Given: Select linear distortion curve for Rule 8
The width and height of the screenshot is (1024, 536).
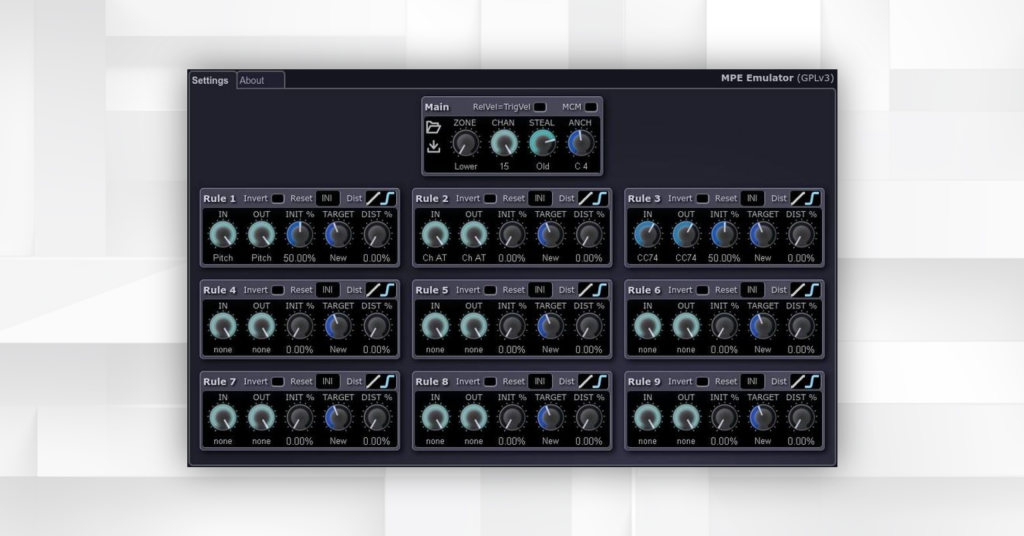Looking at the screenshot, I should point(586,381).
